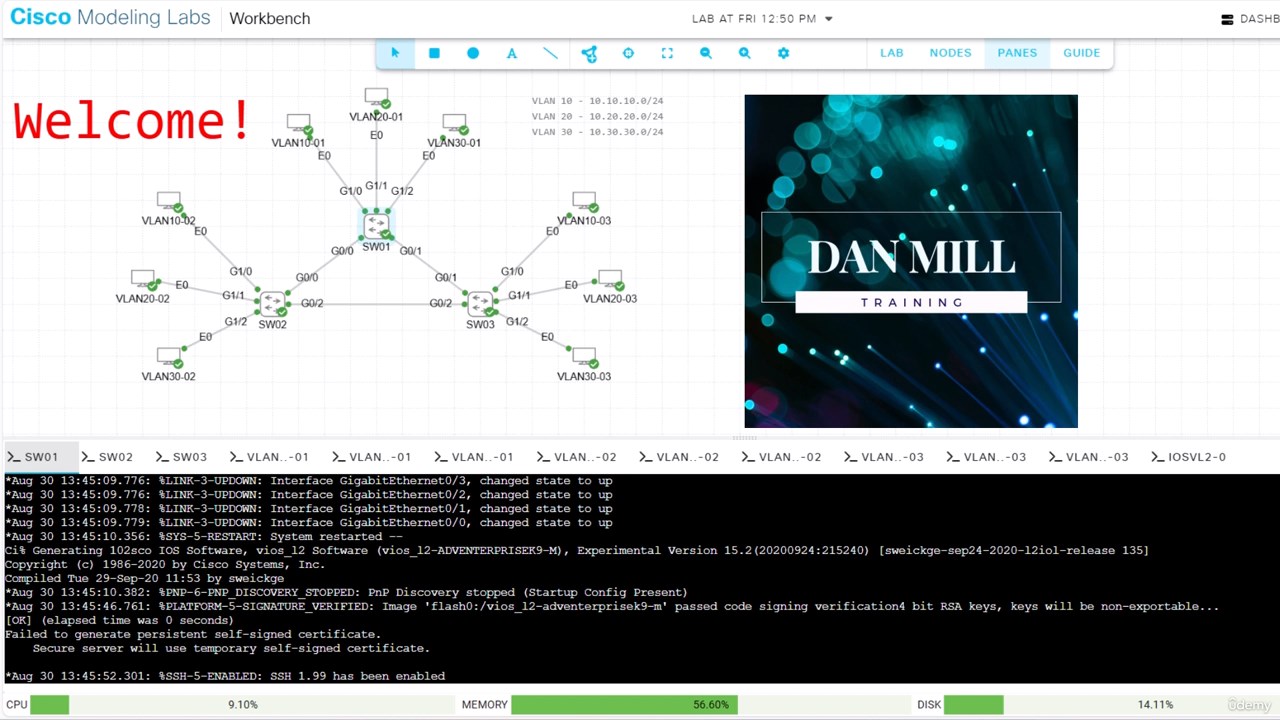The height and width of the screenshot is (720, 1280).
Task: Choose the rectangle annotation tool
Action: (x=434, y=53)
